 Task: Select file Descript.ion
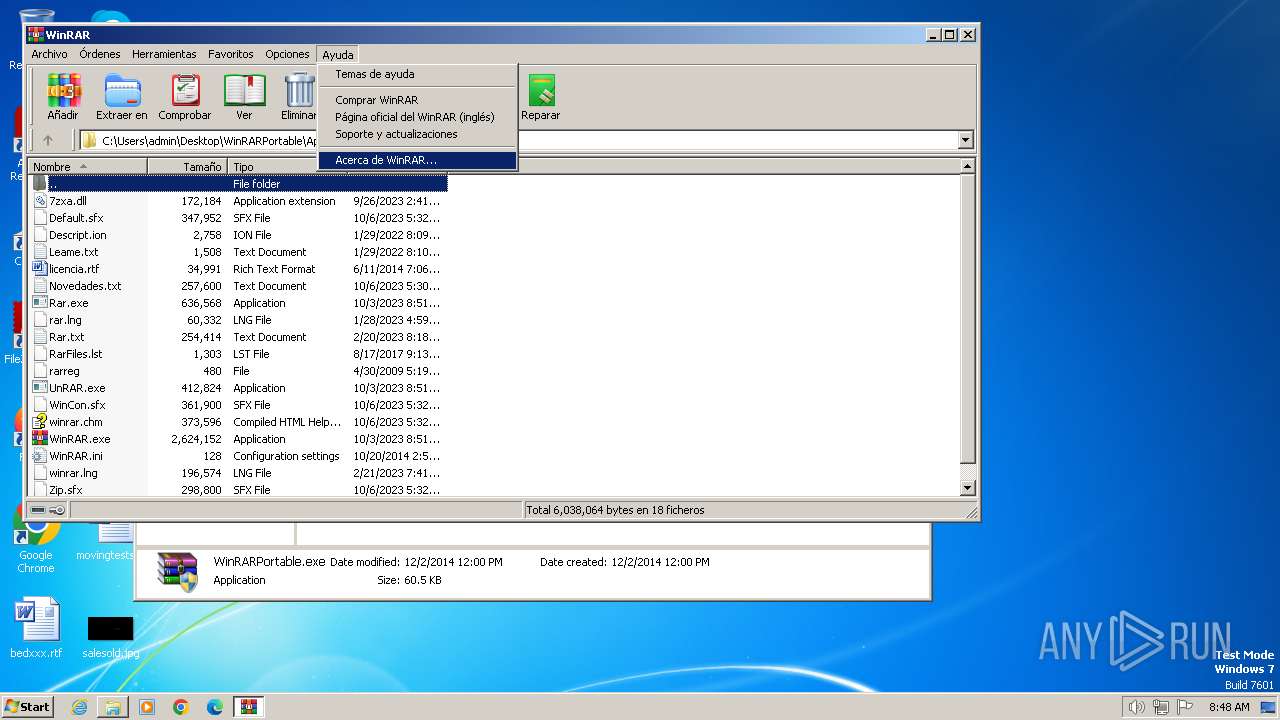[x=77, y=235]
